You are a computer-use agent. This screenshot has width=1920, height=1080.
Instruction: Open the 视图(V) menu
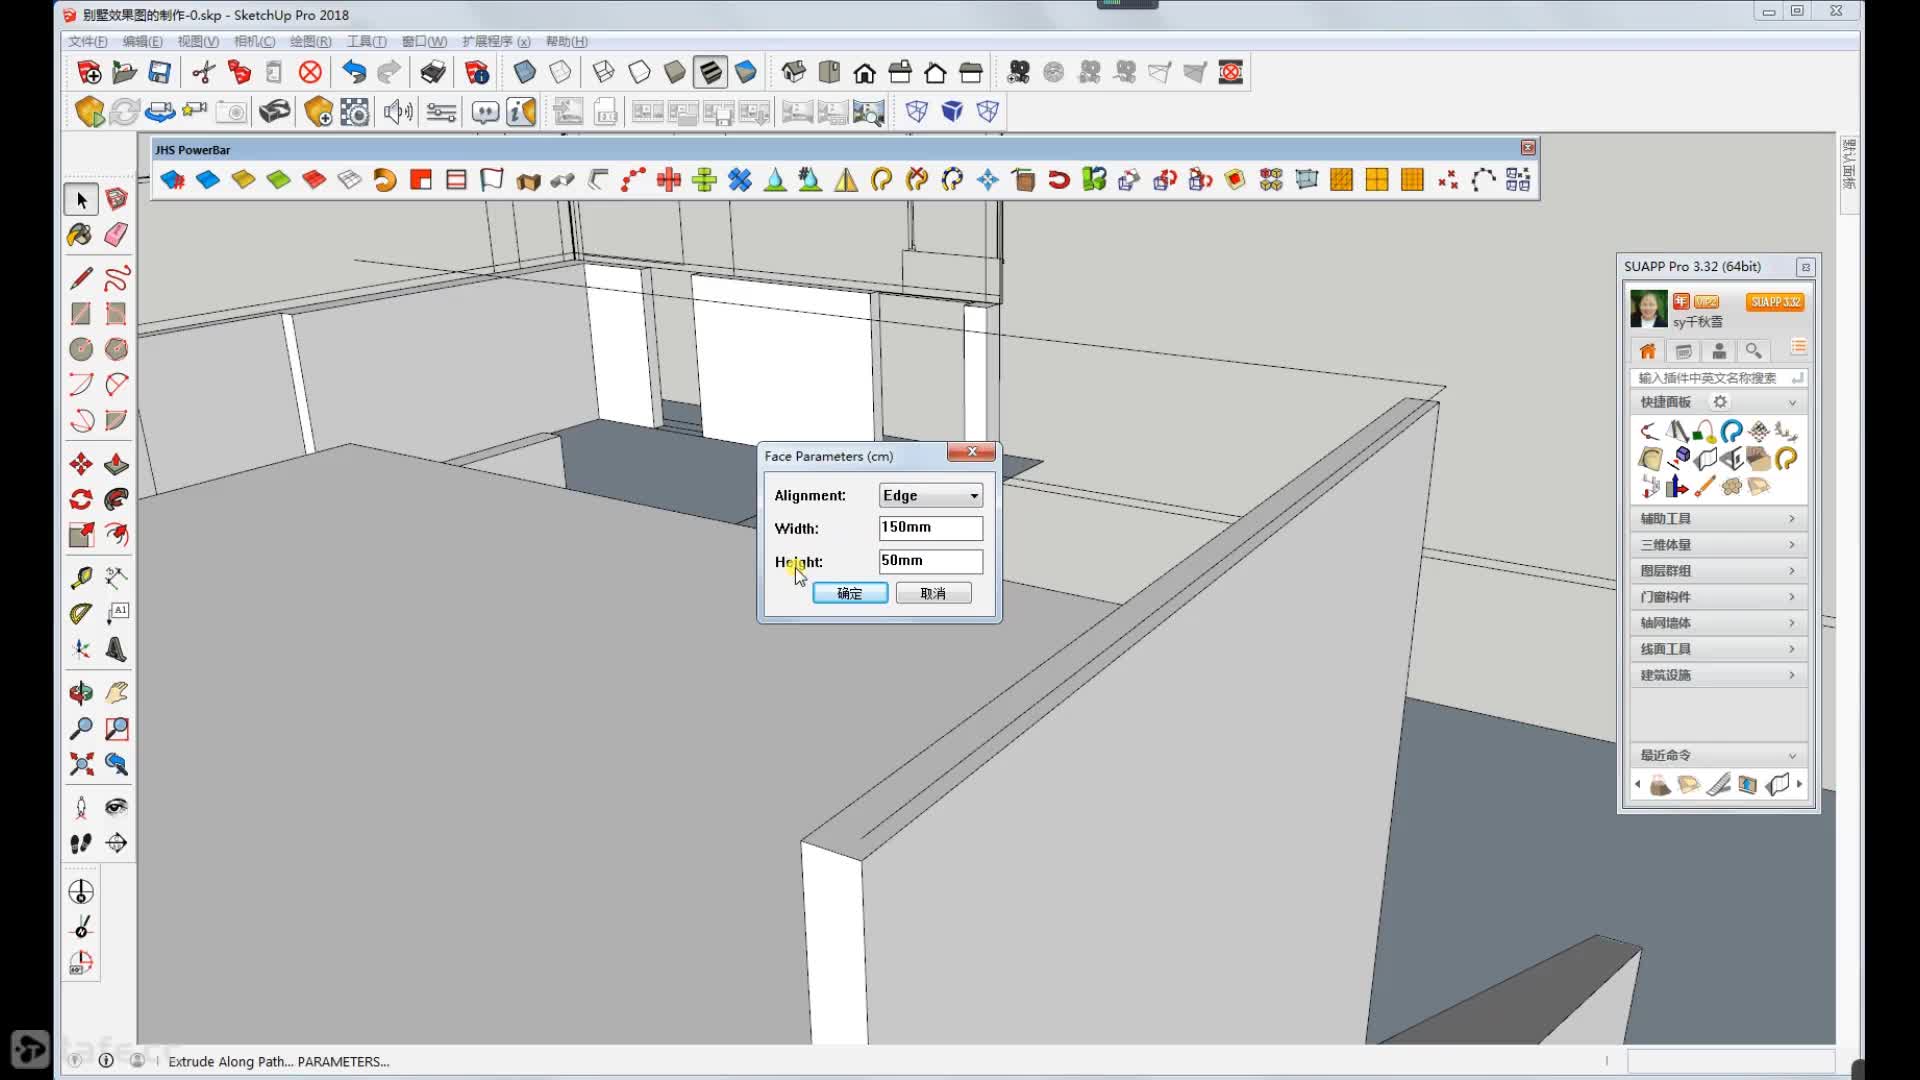coord(198,41)
